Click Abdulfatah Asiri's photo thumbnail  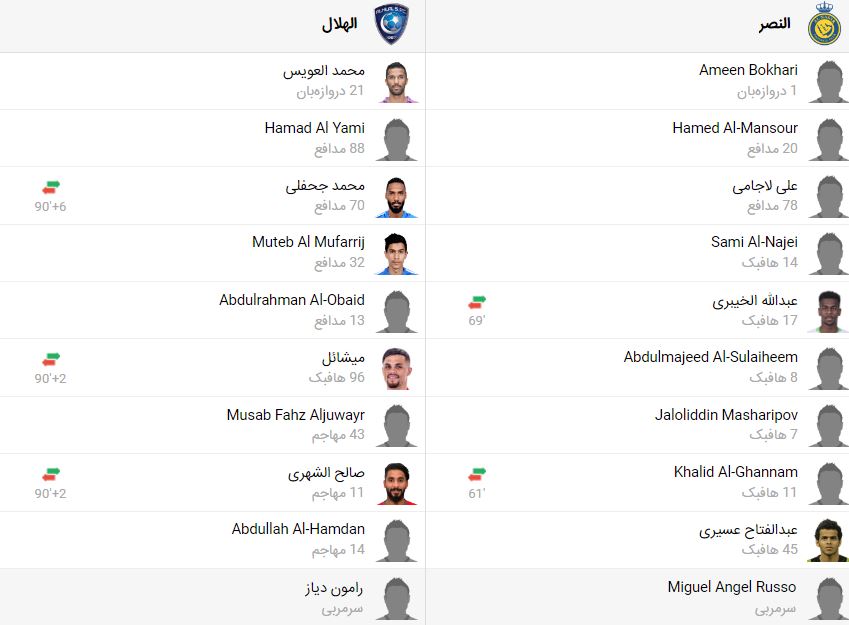(x=827, y=539)
